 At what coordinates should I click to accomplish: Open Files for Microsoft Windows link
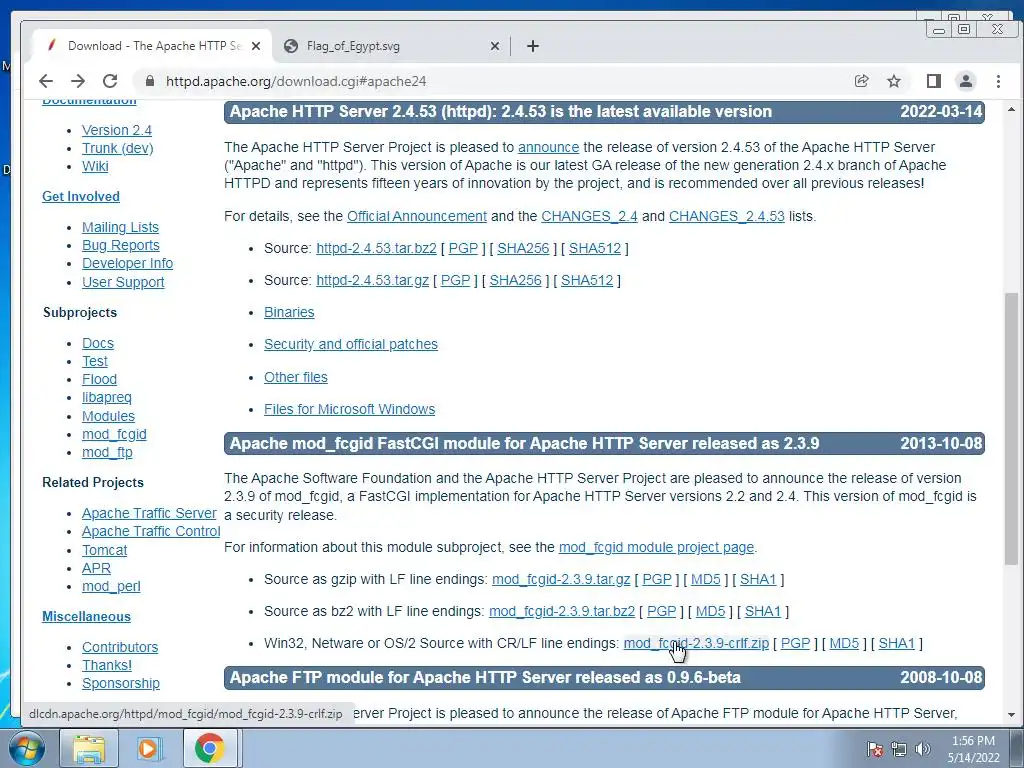[349, 409]
